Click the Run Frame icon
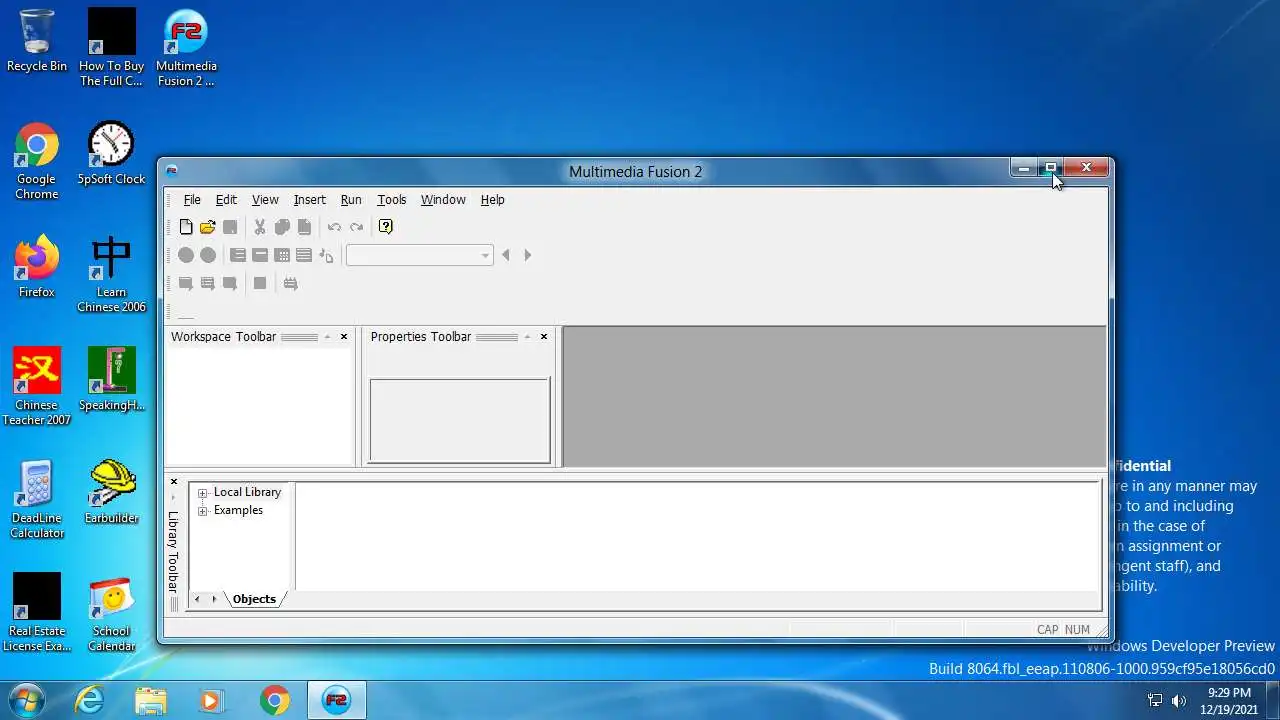 click(230, 283)
